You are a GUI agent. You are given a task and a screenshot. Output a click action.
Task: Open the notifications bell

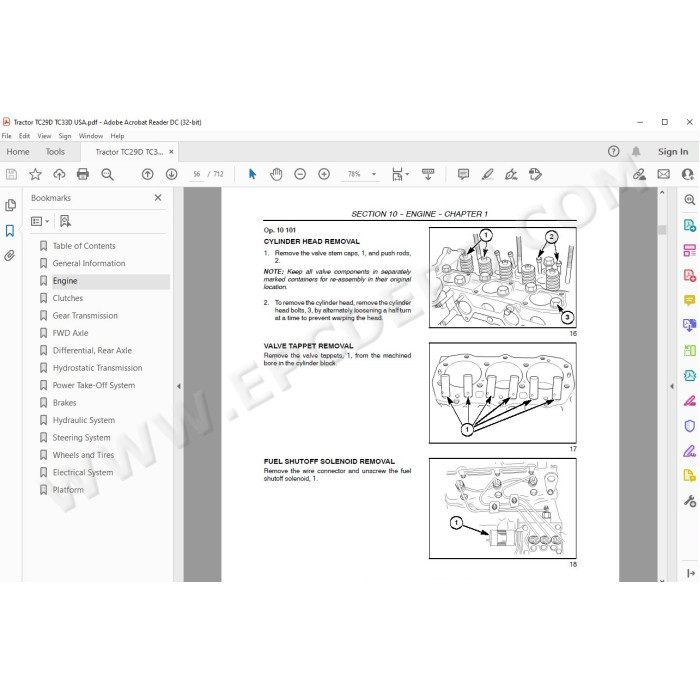tap(636, 151)
